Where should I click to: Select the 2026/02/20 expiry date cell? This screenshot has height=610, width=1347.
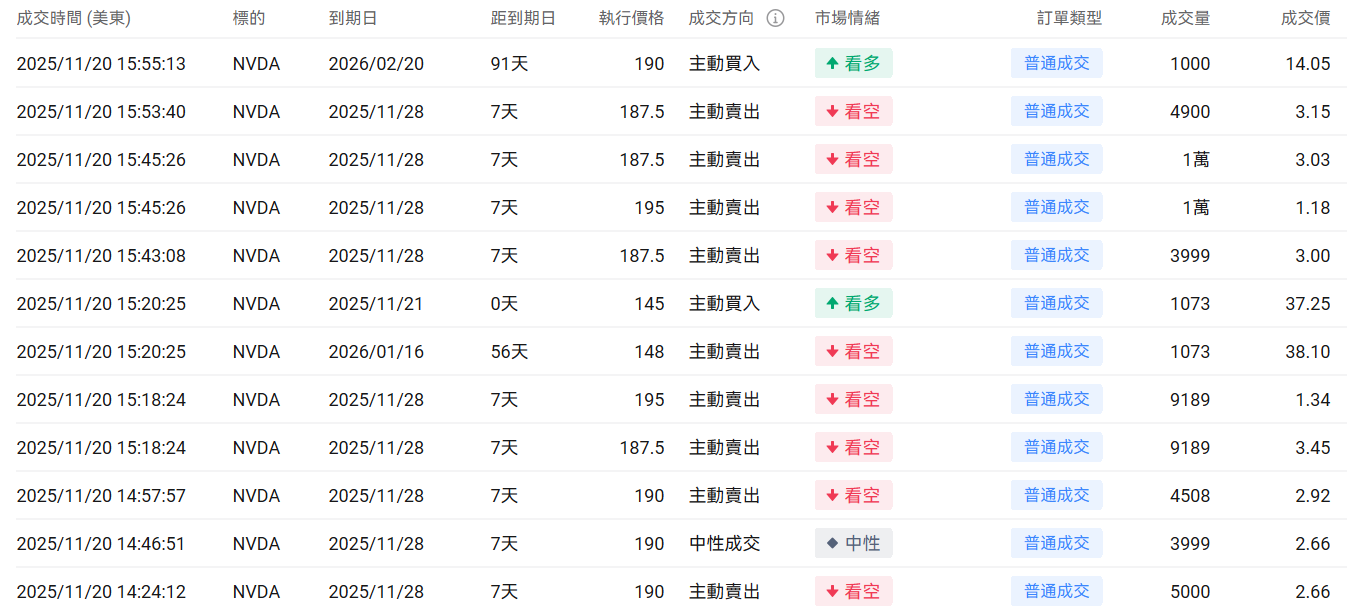376,64
